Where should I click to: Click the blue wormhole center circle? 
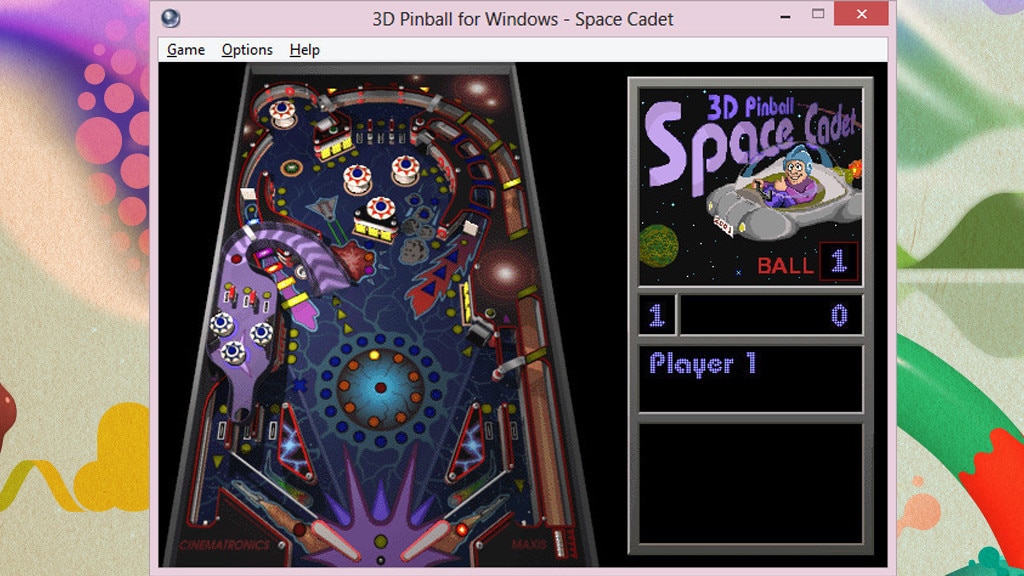pos(381,387)
